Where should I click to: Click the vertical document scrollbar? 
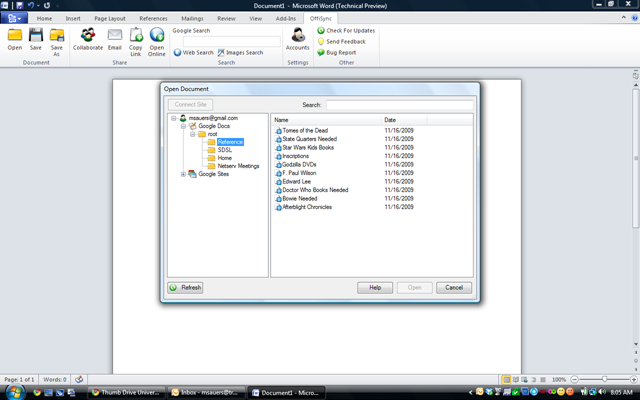tap(636, 159)
